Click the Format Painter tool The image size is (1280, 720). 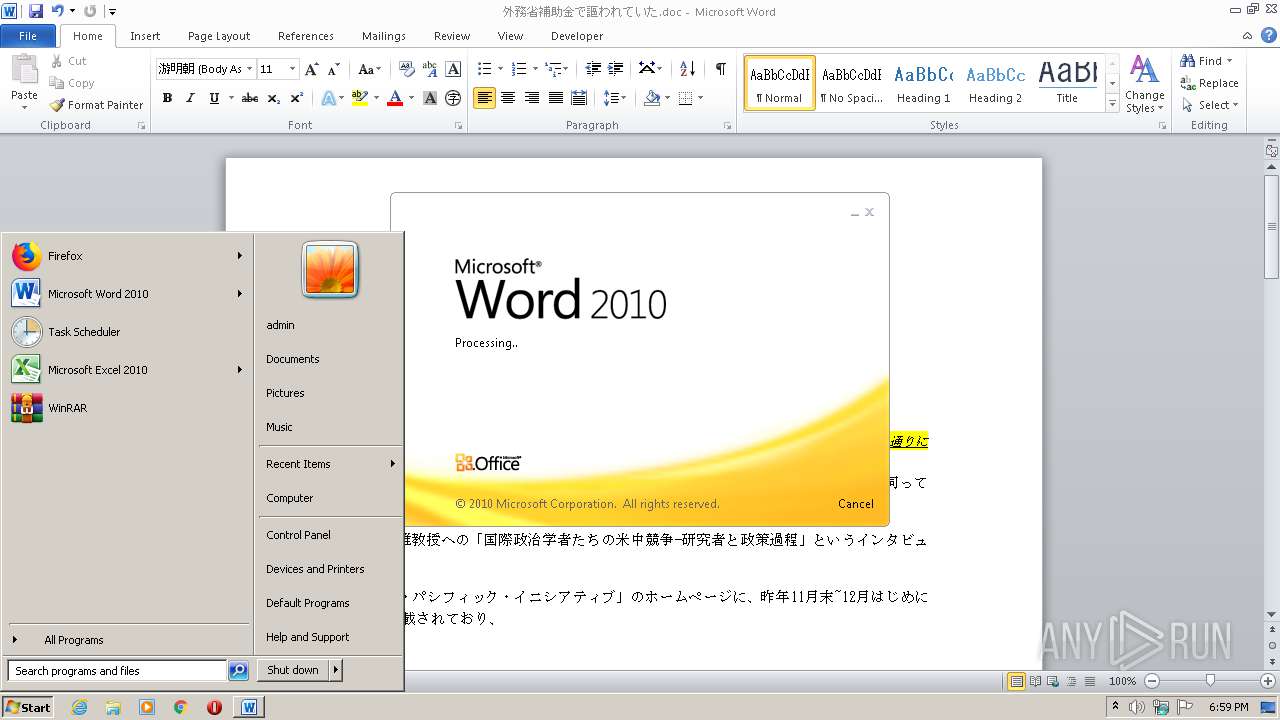tap(97, 105)
